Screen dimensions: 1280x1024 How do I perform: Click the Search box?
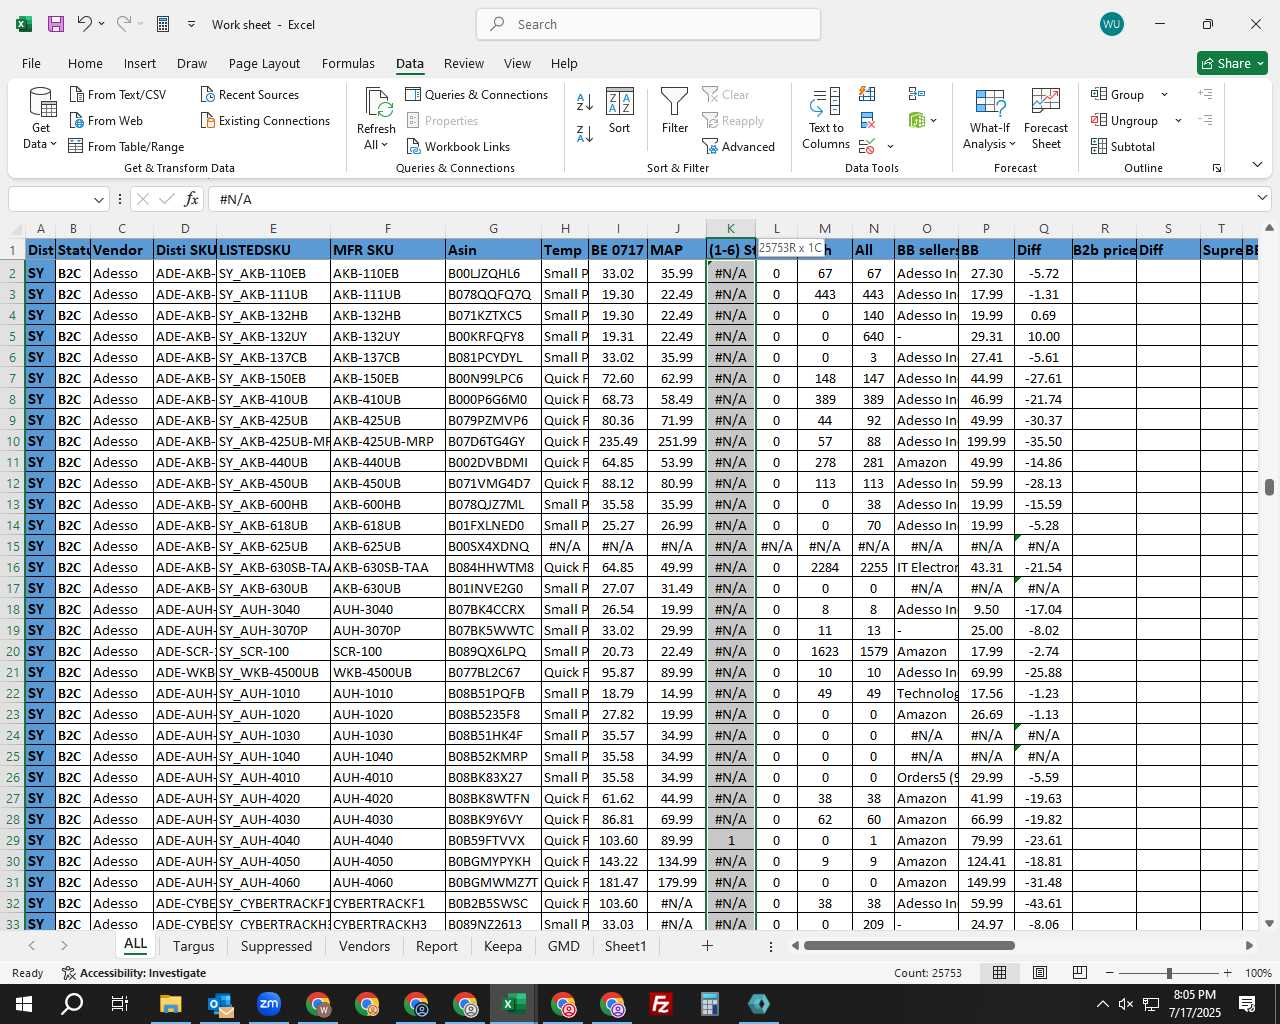point(648,24)
